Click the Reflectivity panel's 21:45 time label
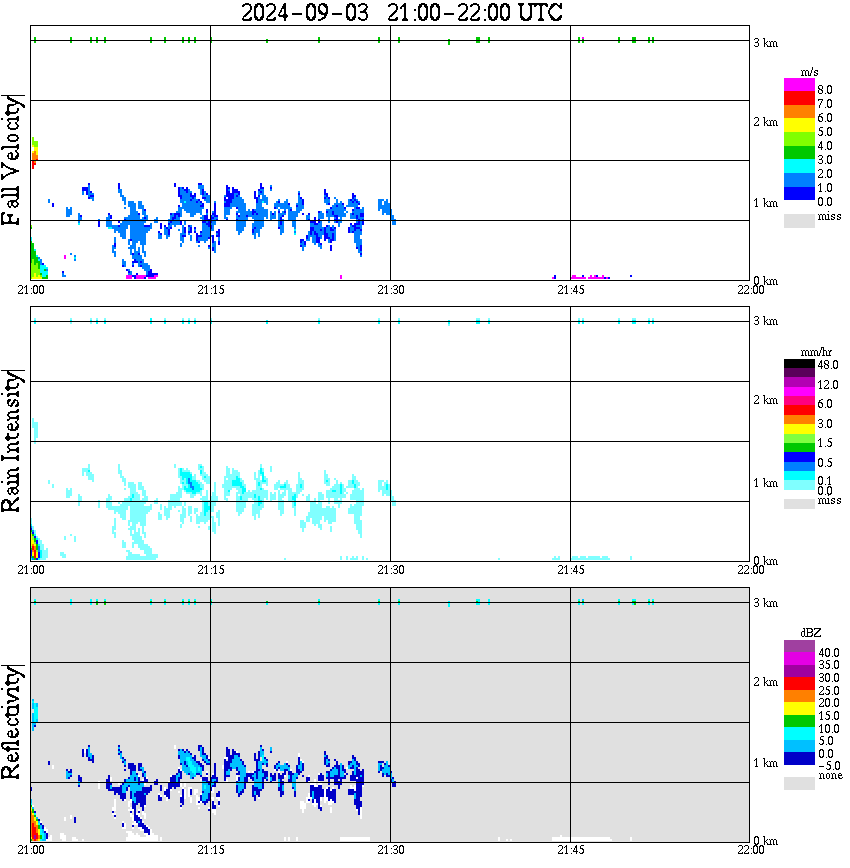Screen dimensions: 850x868 coord(571,850)
